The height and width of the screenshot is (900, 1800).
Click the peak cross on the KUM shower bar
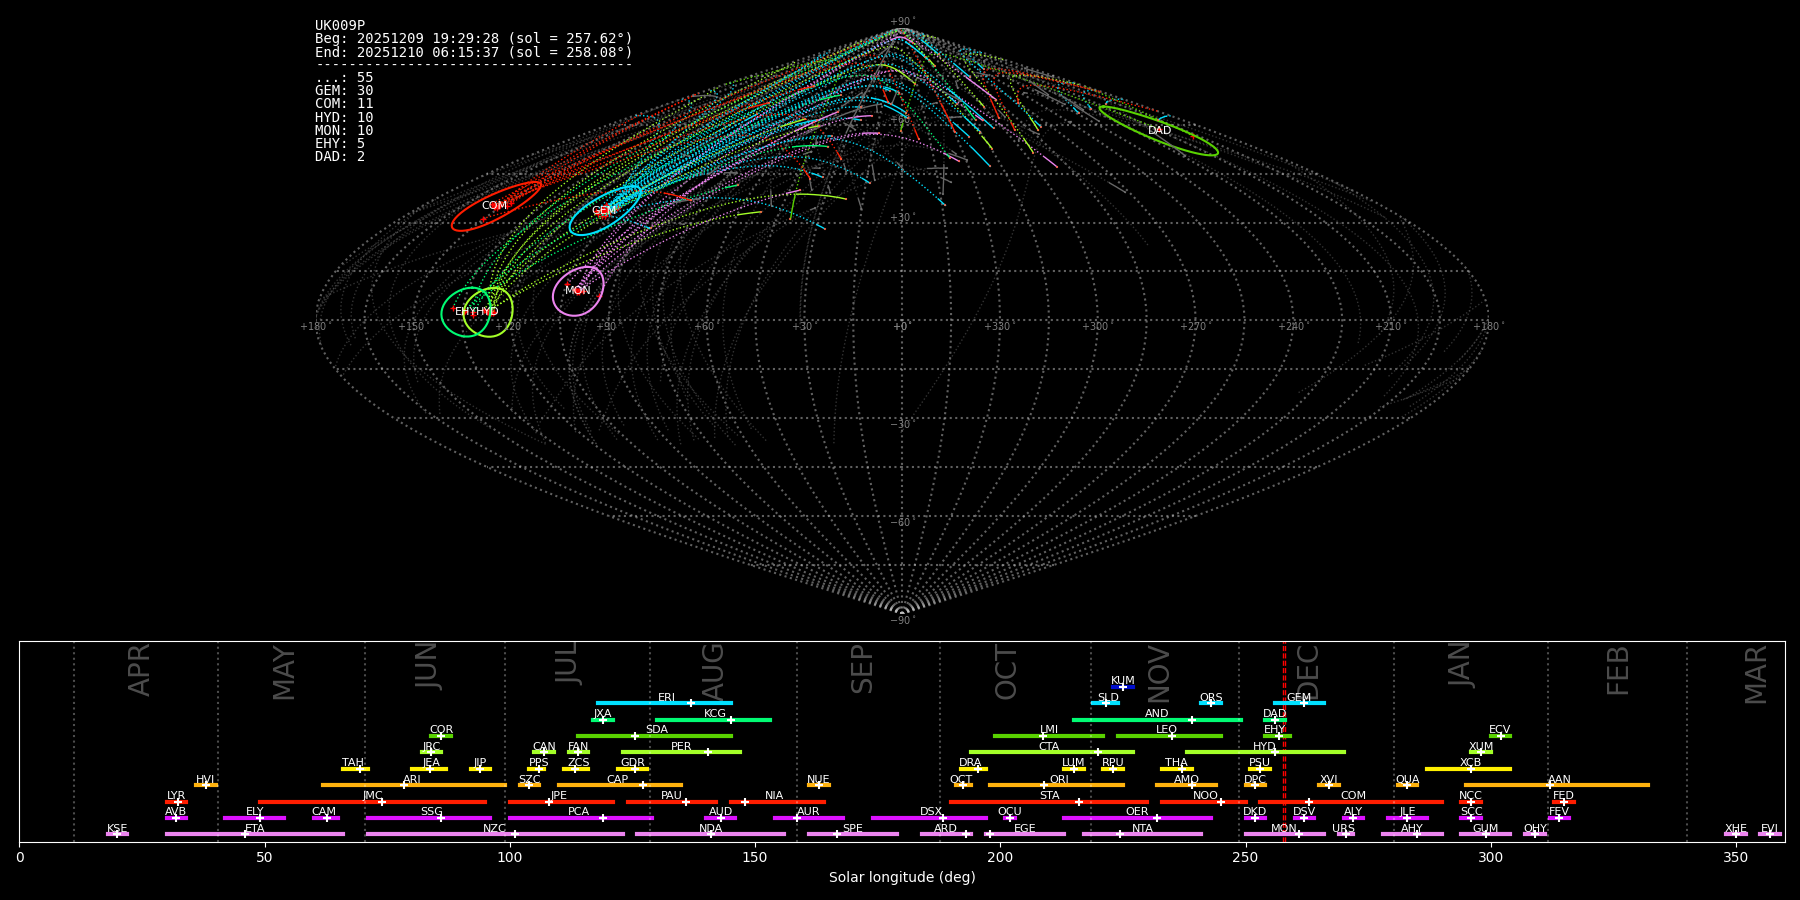pos(1123,687)
